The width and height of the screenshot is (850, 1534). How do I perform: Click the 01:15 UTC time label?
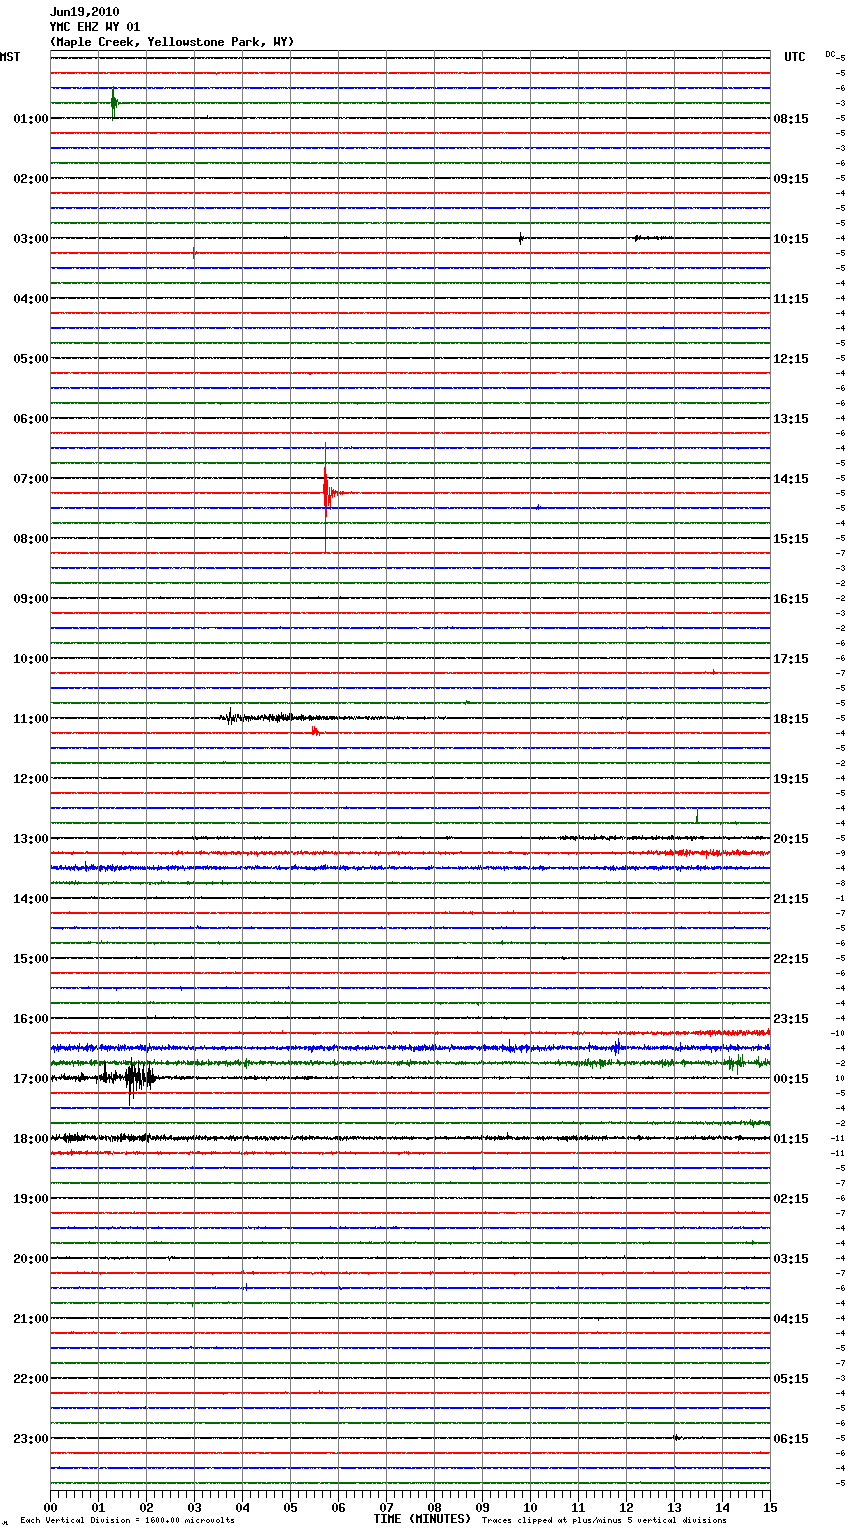click(791, 1139)
